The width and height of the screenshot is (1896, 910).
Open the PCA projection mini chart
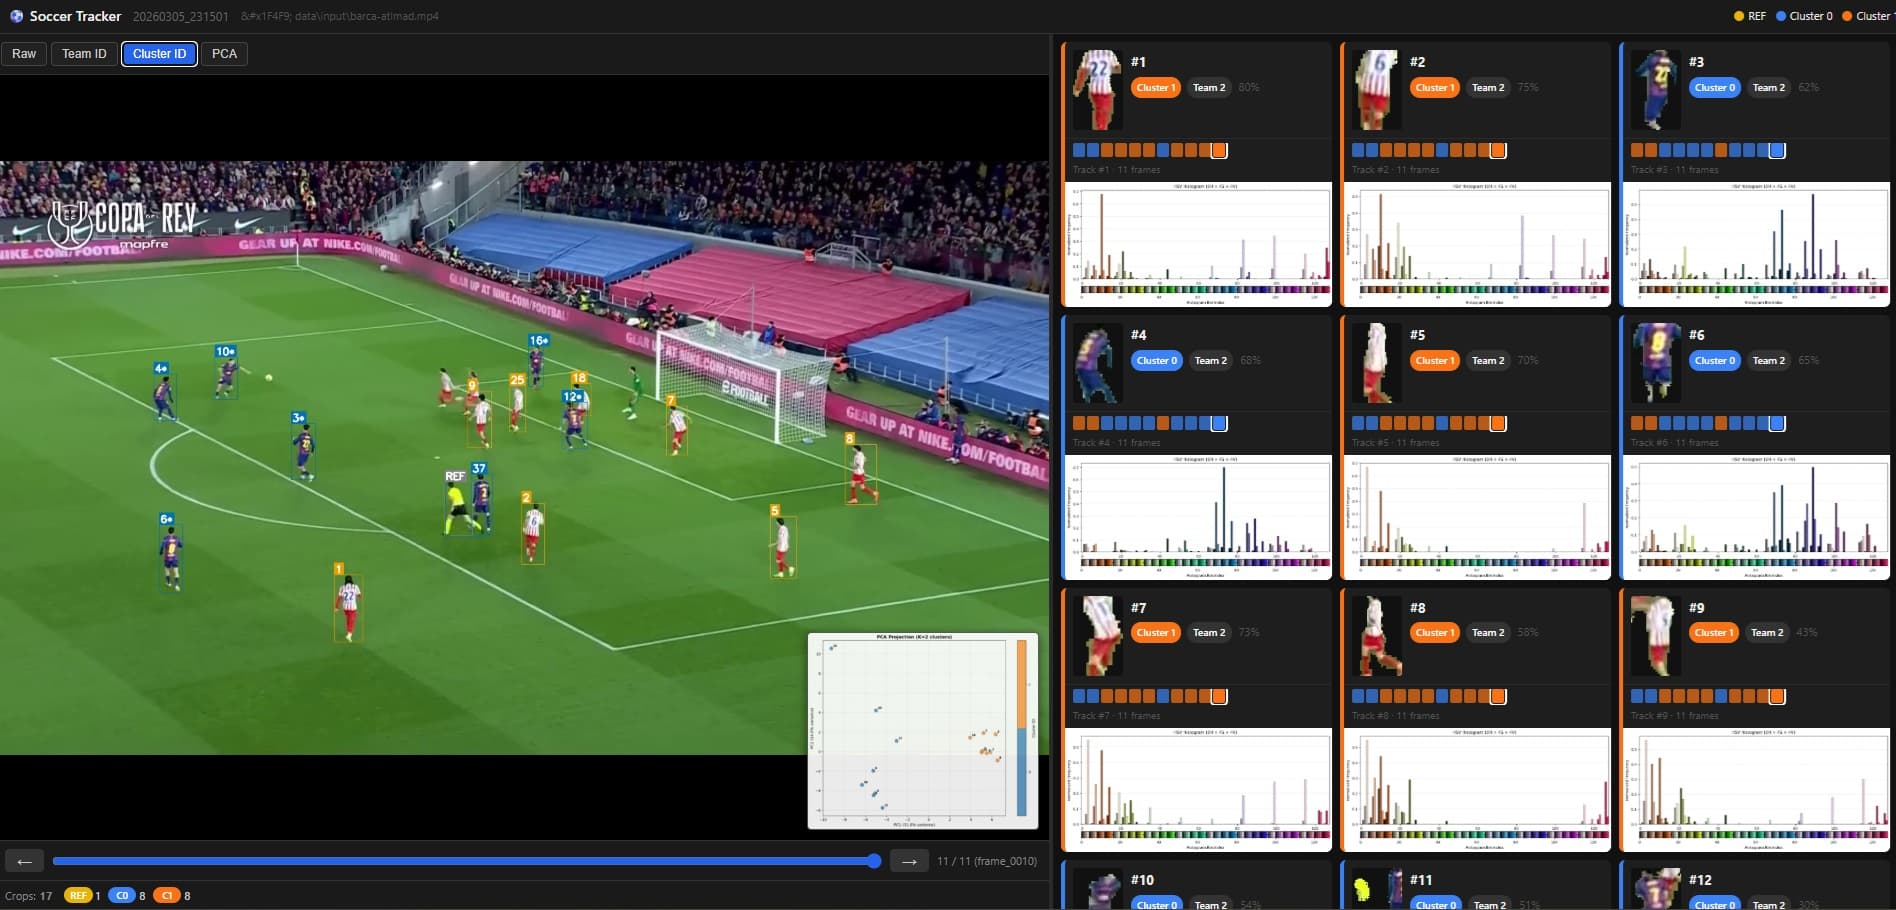[922, 731]
